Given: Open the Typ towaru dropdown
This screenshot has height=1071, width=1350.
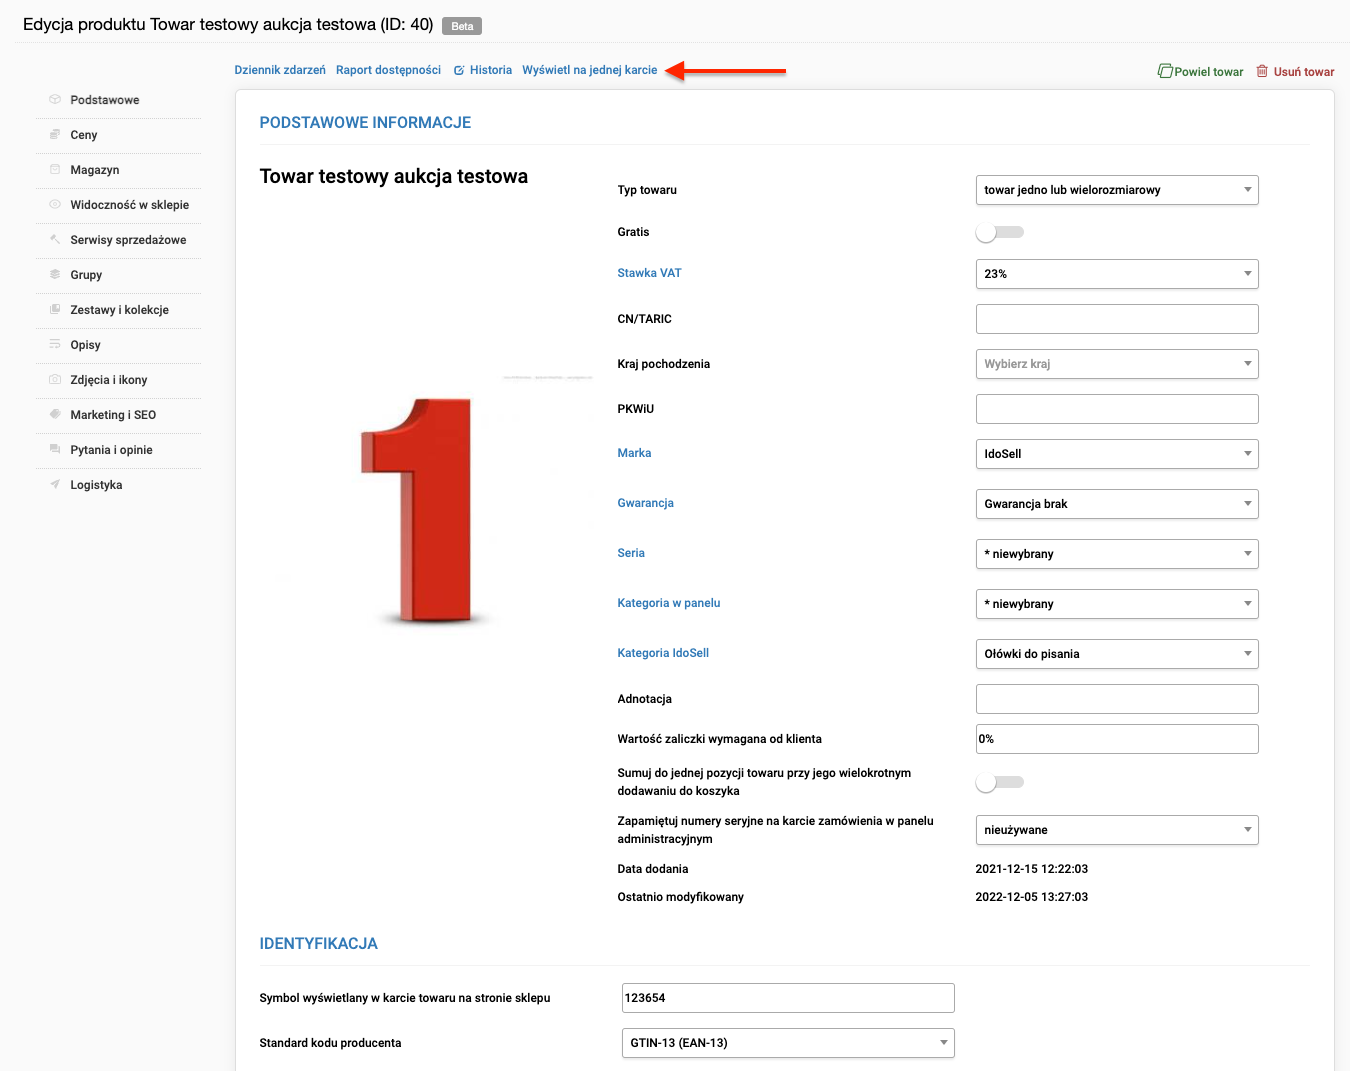Looking at the screenshot, I should click(x=1117, y=190).
